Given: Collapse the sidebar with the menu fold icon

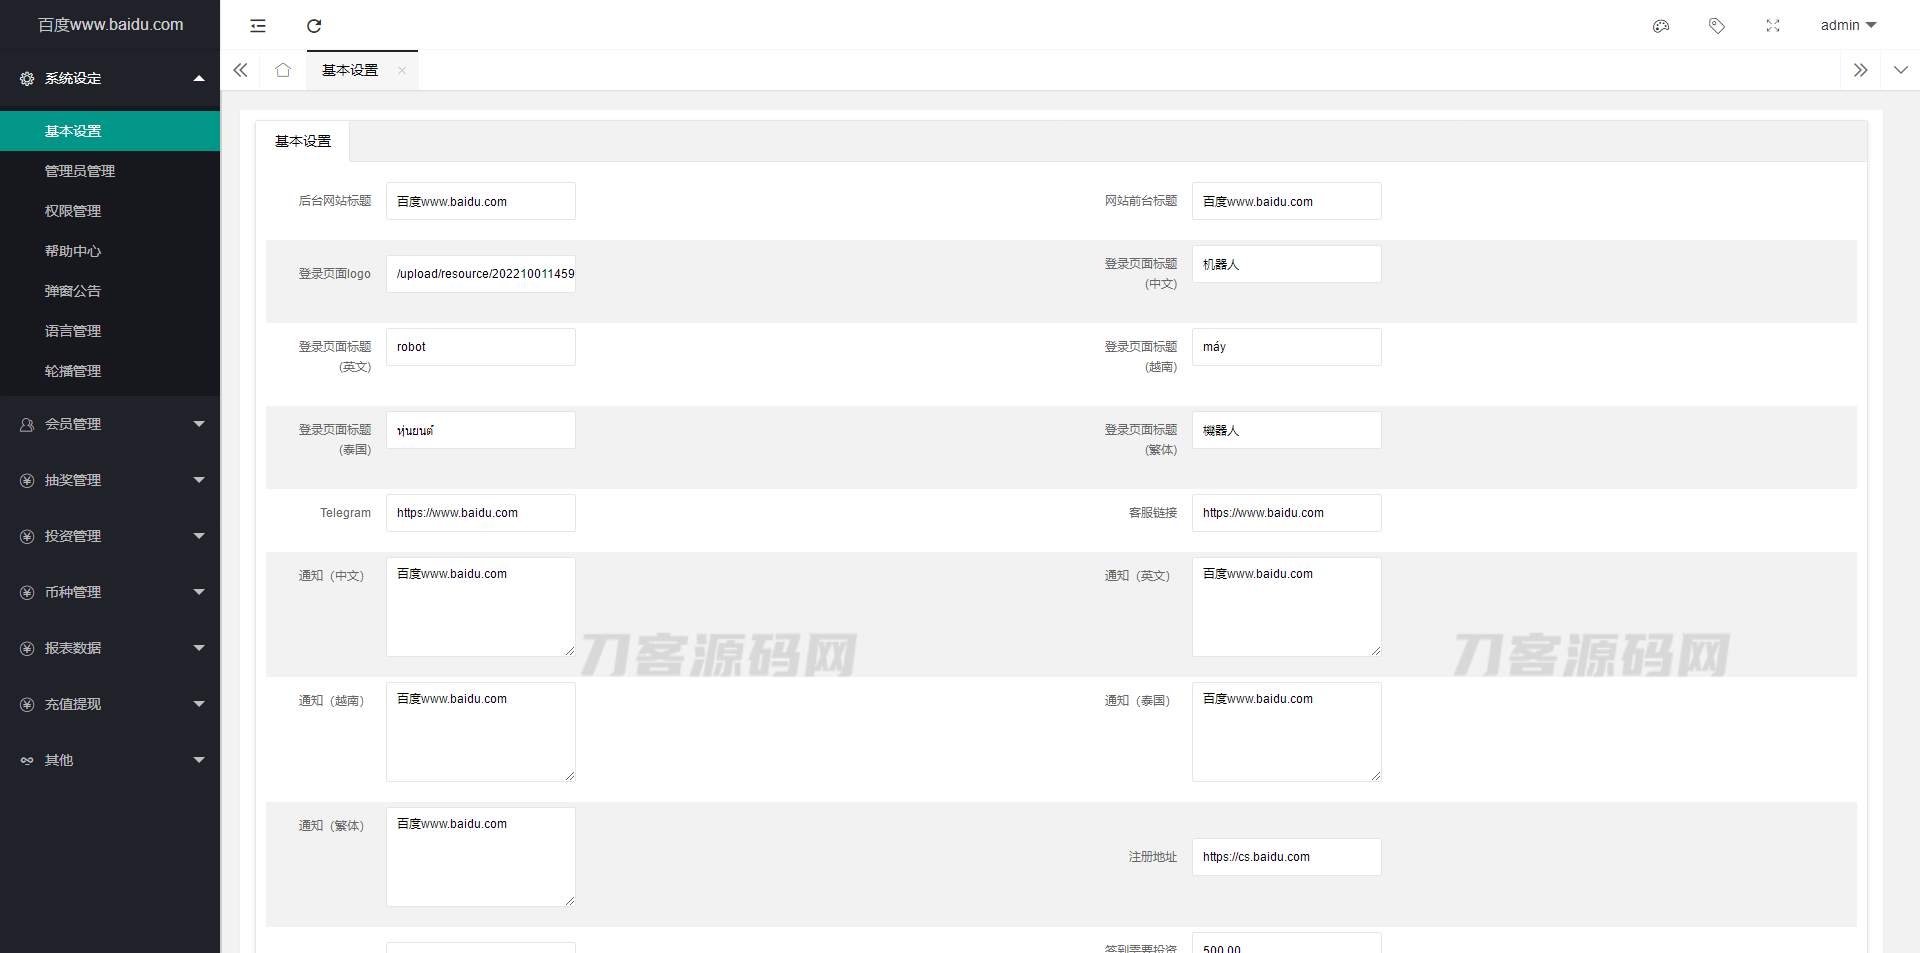Looking at the screenshot, I should 258,26.
